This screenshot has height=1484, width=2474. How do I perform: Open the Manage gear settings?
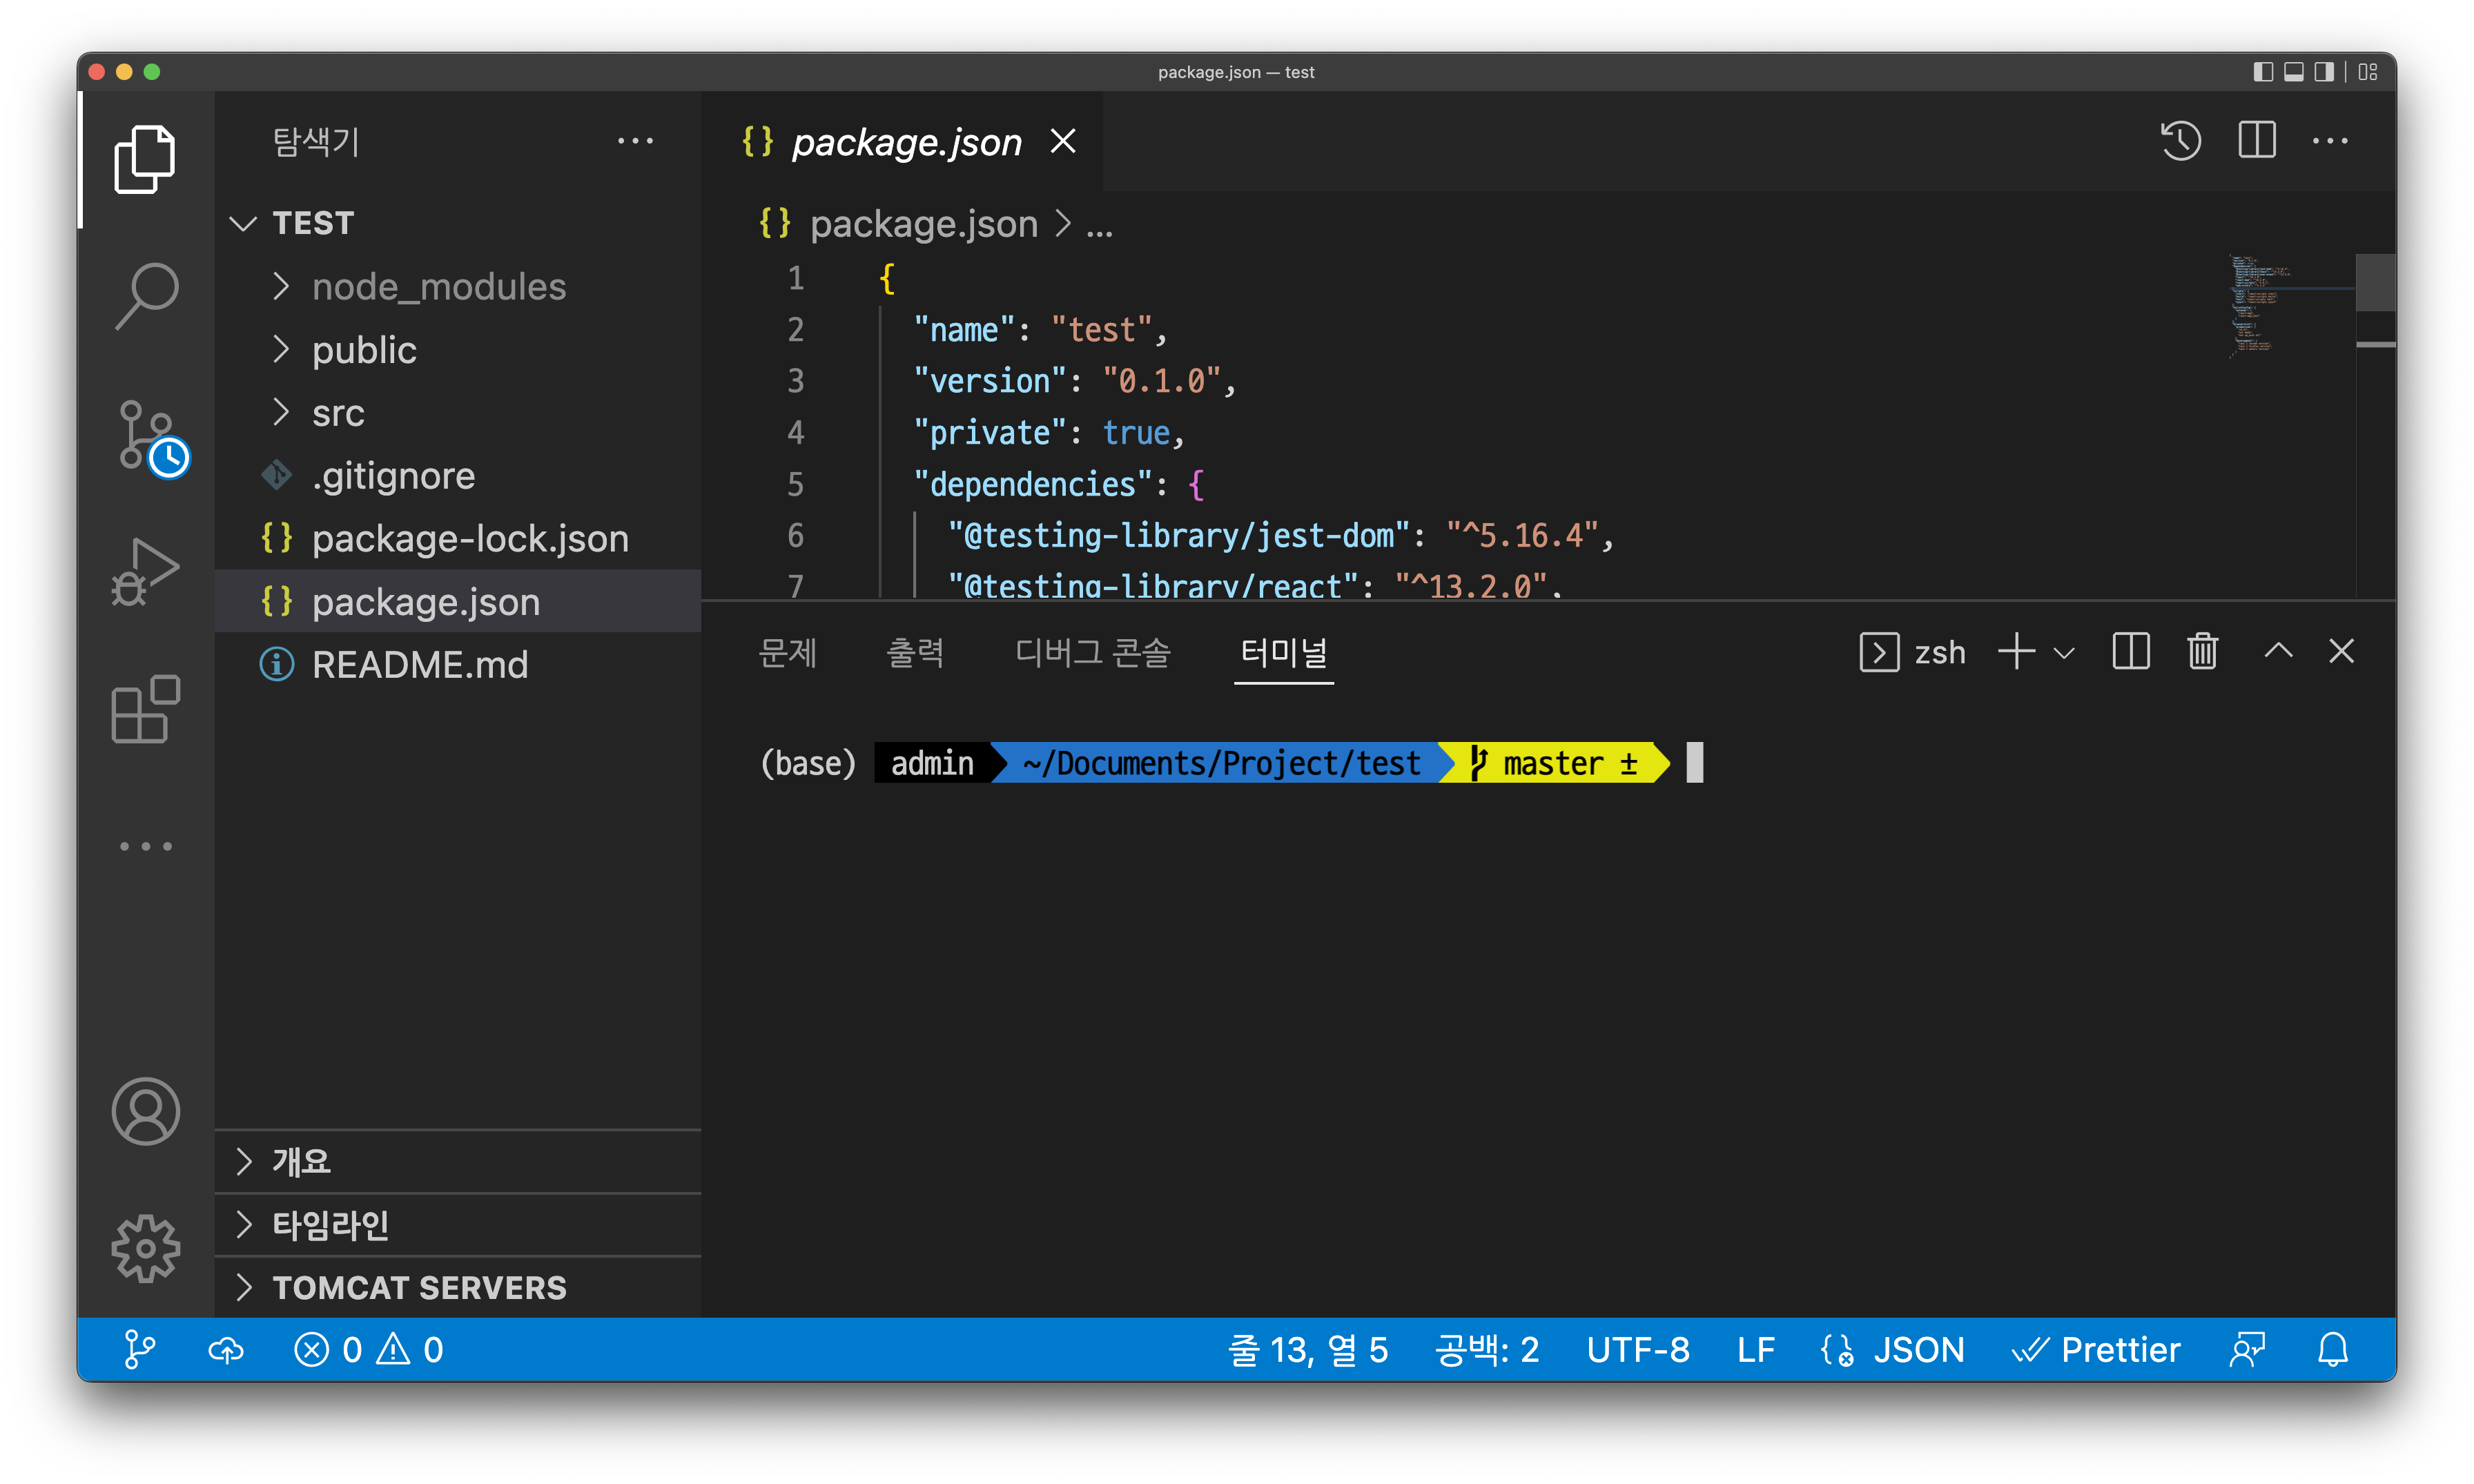(146, 1248)
